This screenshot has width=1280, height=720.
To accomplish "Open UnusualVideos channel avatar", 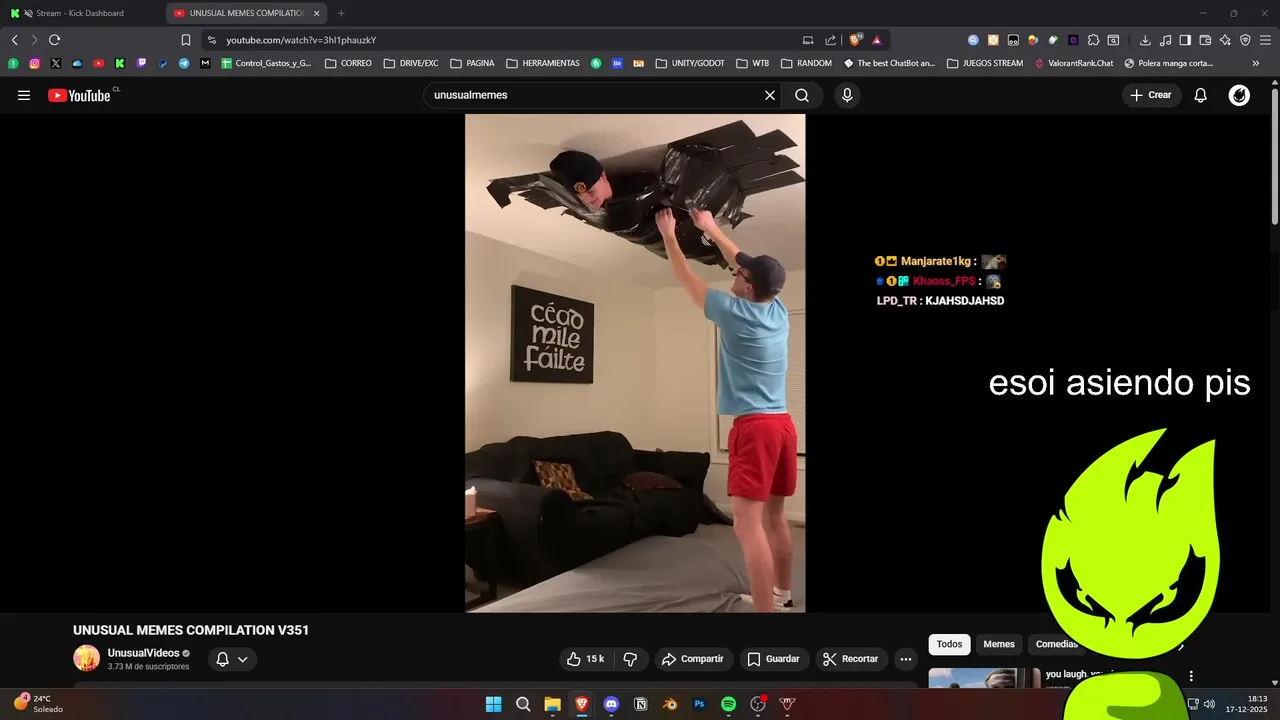I will coord(87,658).
